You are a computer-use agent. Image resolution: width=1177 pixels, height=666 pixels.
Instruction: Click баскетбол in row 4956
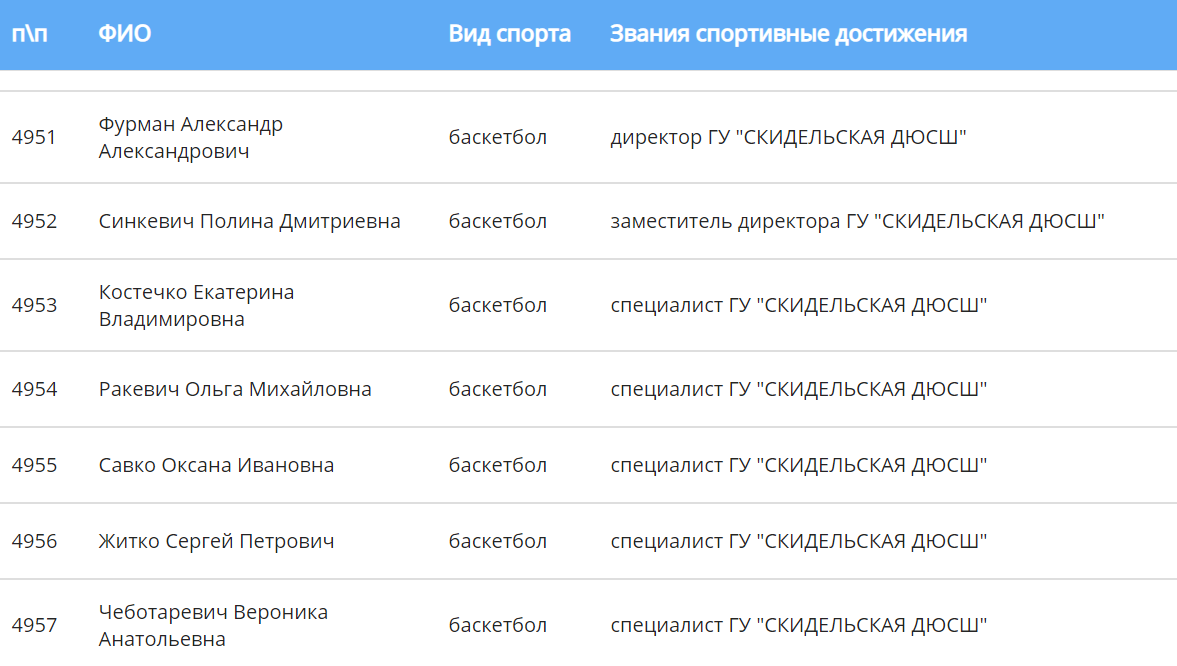(497, 541)
